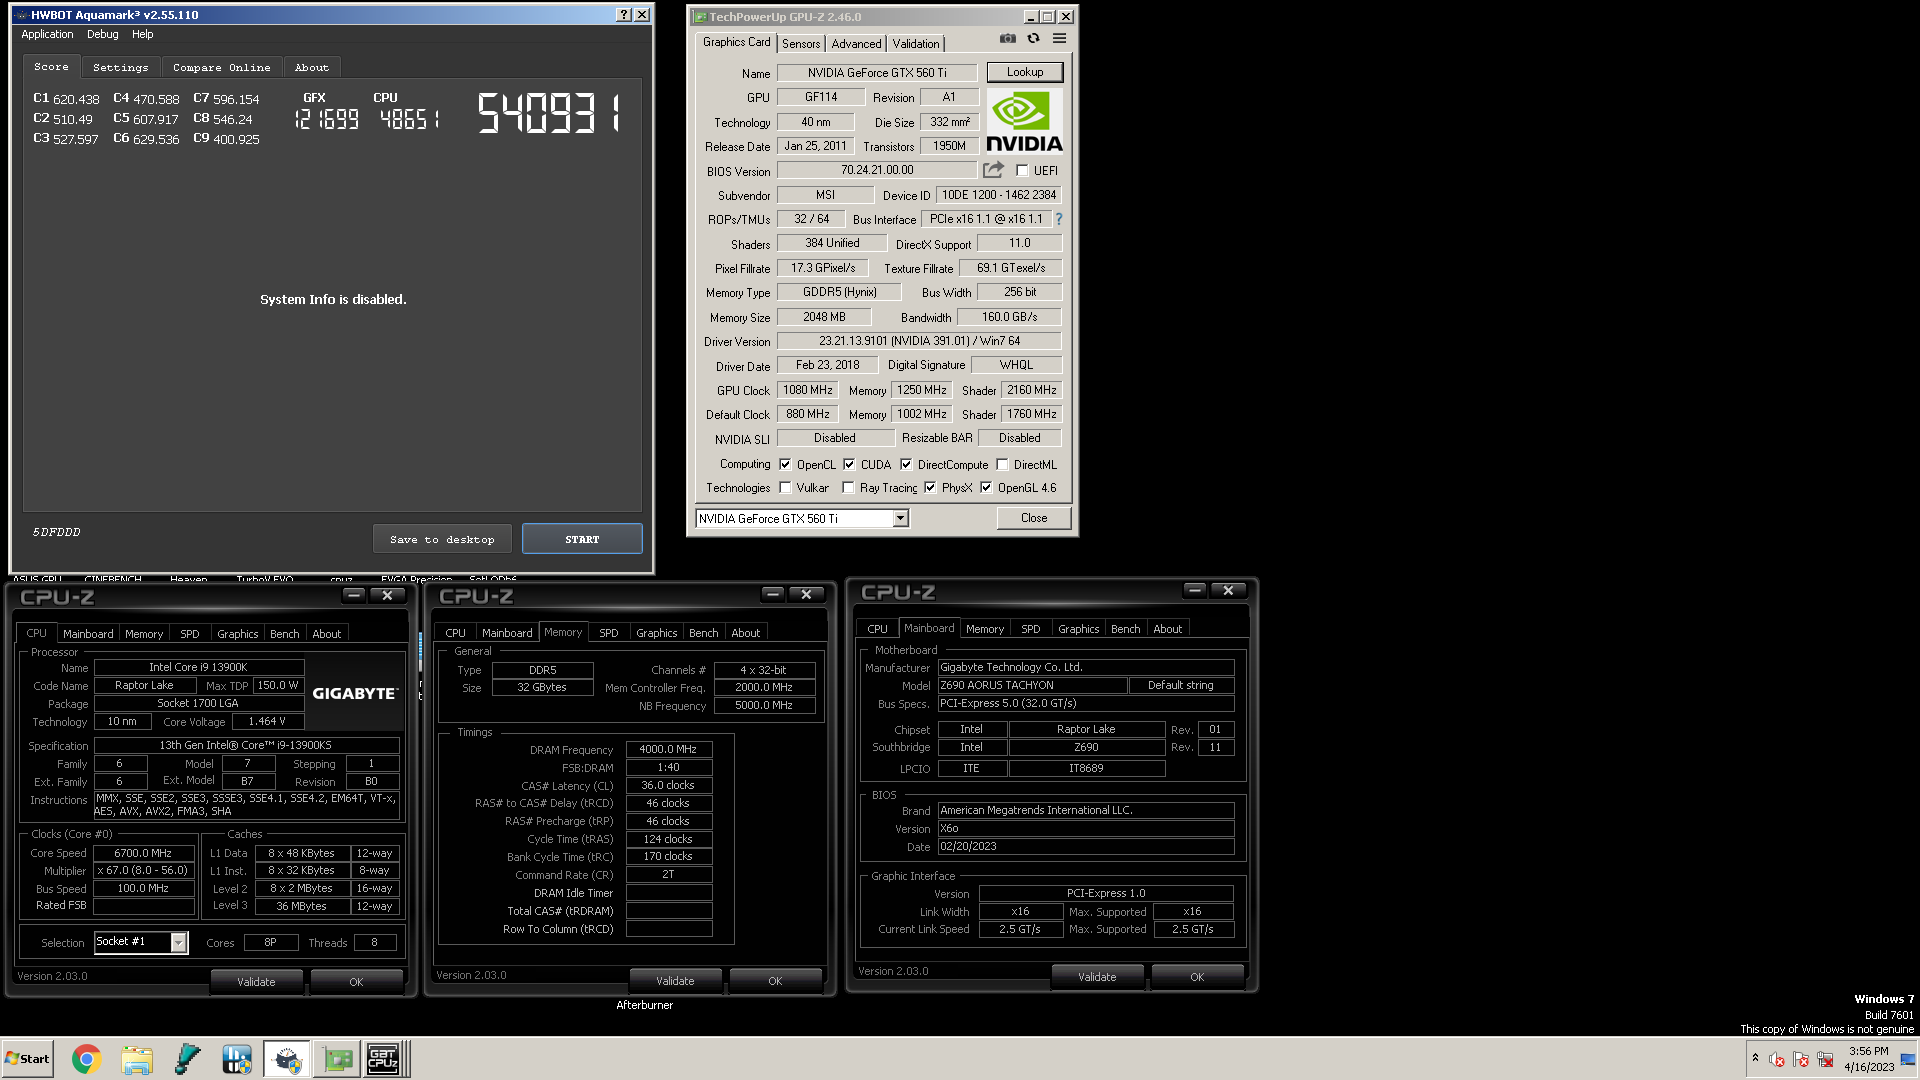
Task: Open SPD tab in the CPU-Z CPU window
Action: coord(190,634)
